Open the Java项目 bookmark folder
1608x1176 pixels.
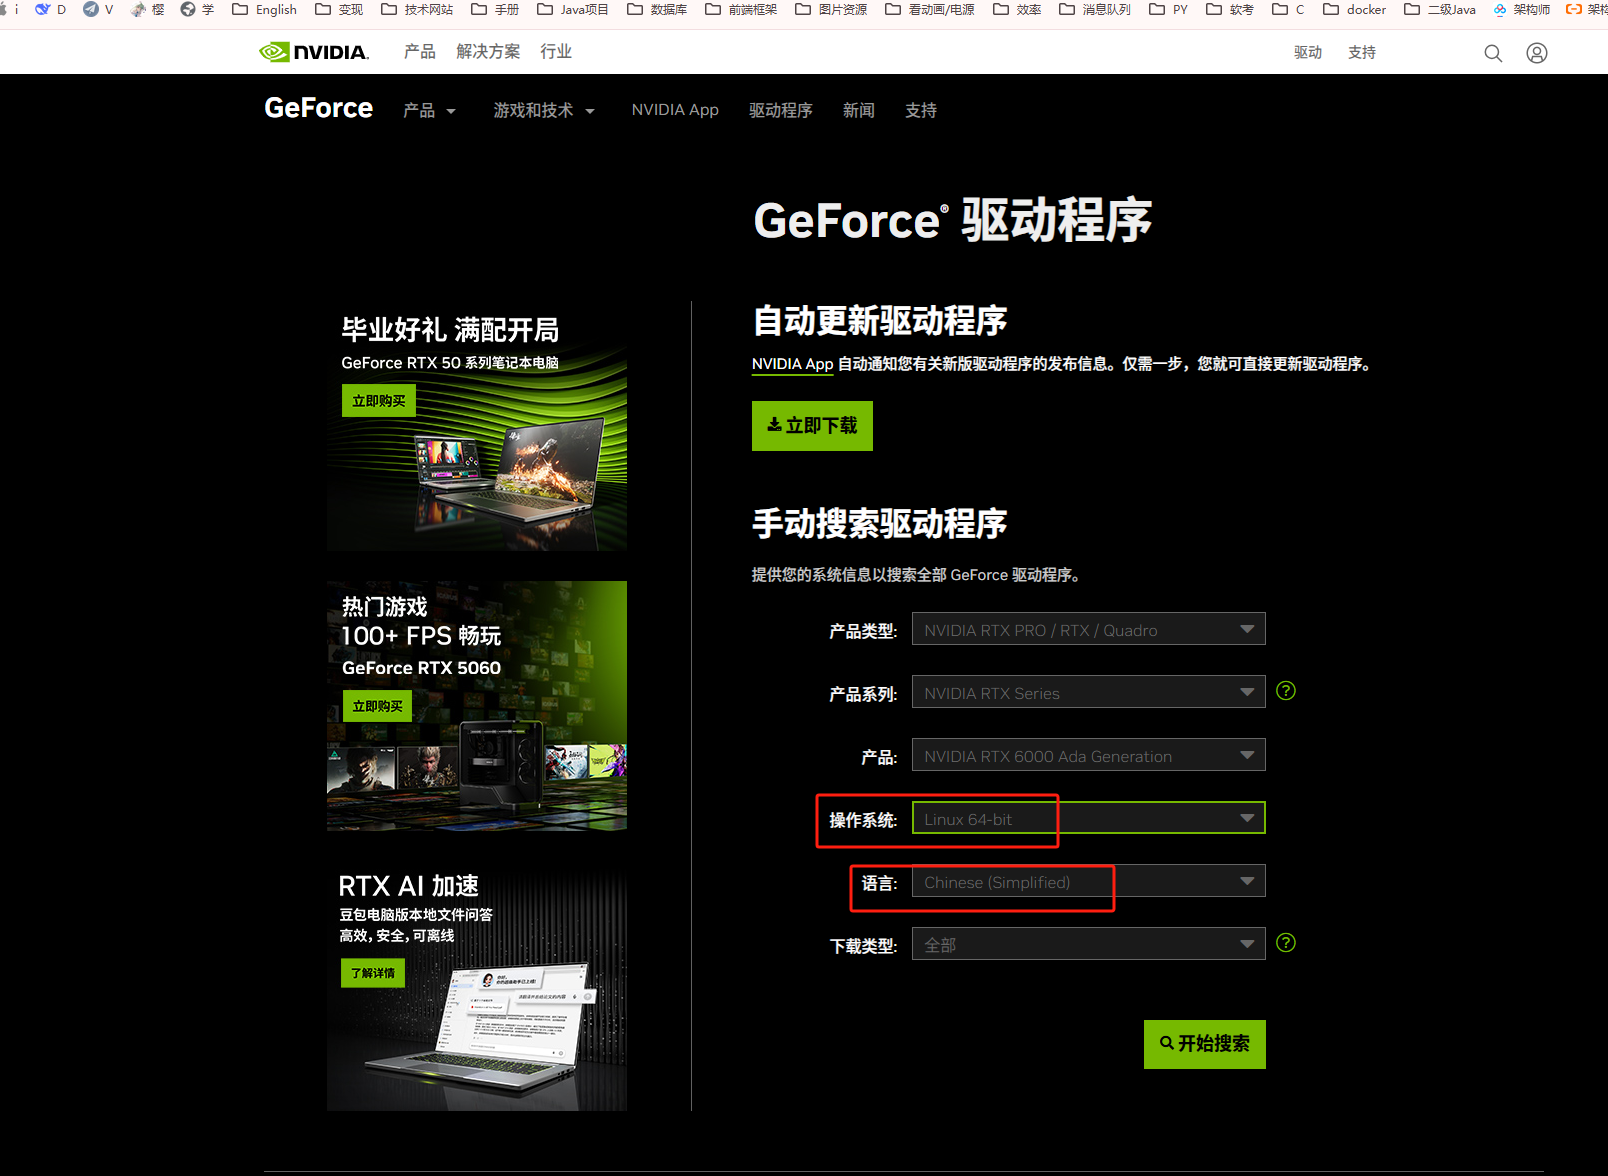pyautogui.click(x=572, y=10)
